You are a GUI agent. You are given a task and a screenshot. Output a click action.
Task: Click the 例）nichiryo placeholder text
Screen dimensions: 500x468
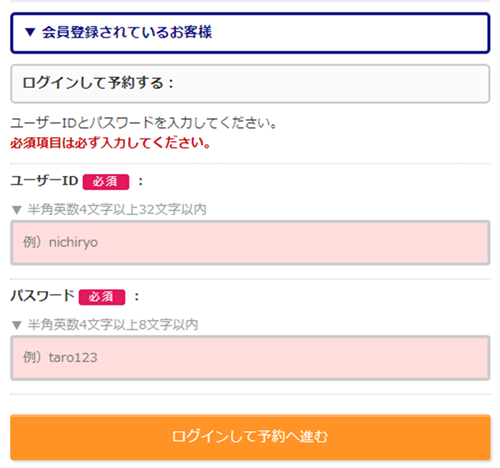(x=61, y=242)
